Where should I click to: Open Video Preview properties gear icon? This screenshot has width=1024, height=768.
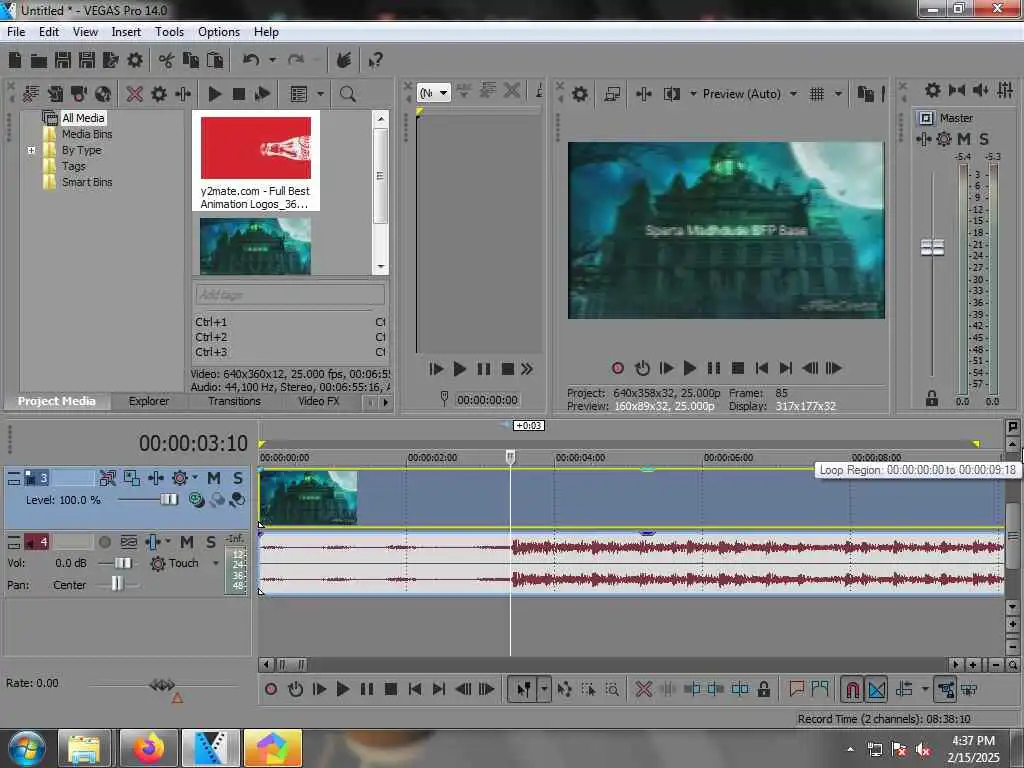click(579, 94)
